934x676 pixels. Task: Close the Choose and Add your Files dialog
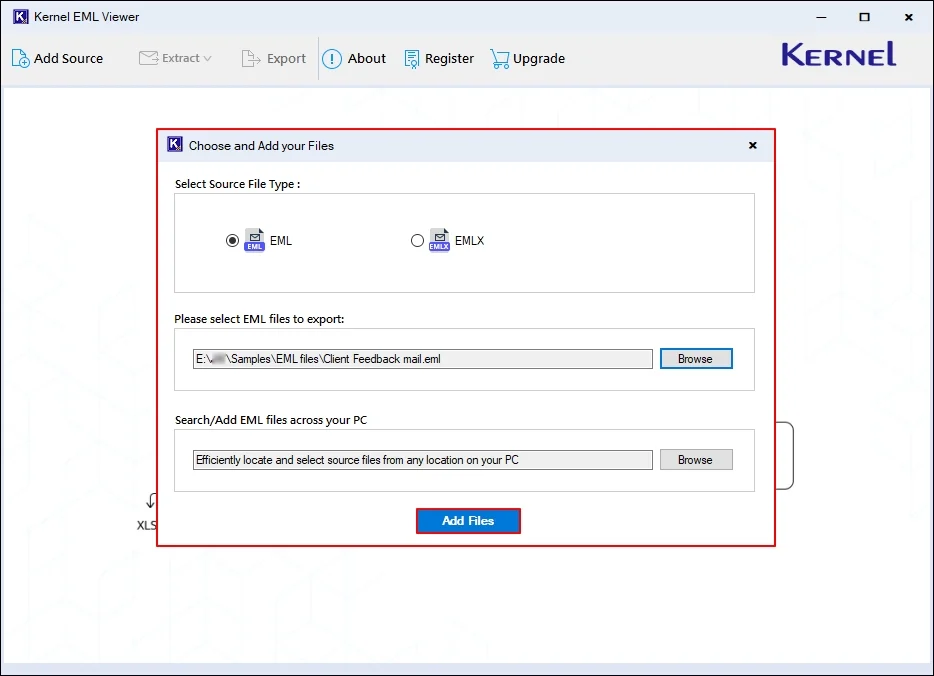pos(752,146)
